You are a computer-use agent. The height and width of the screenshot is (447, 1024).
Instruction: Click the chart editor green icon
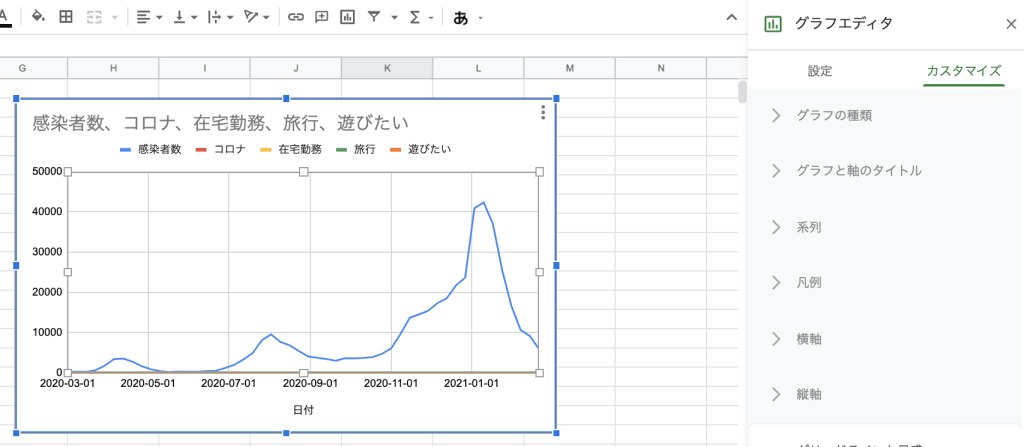(773, 24)
